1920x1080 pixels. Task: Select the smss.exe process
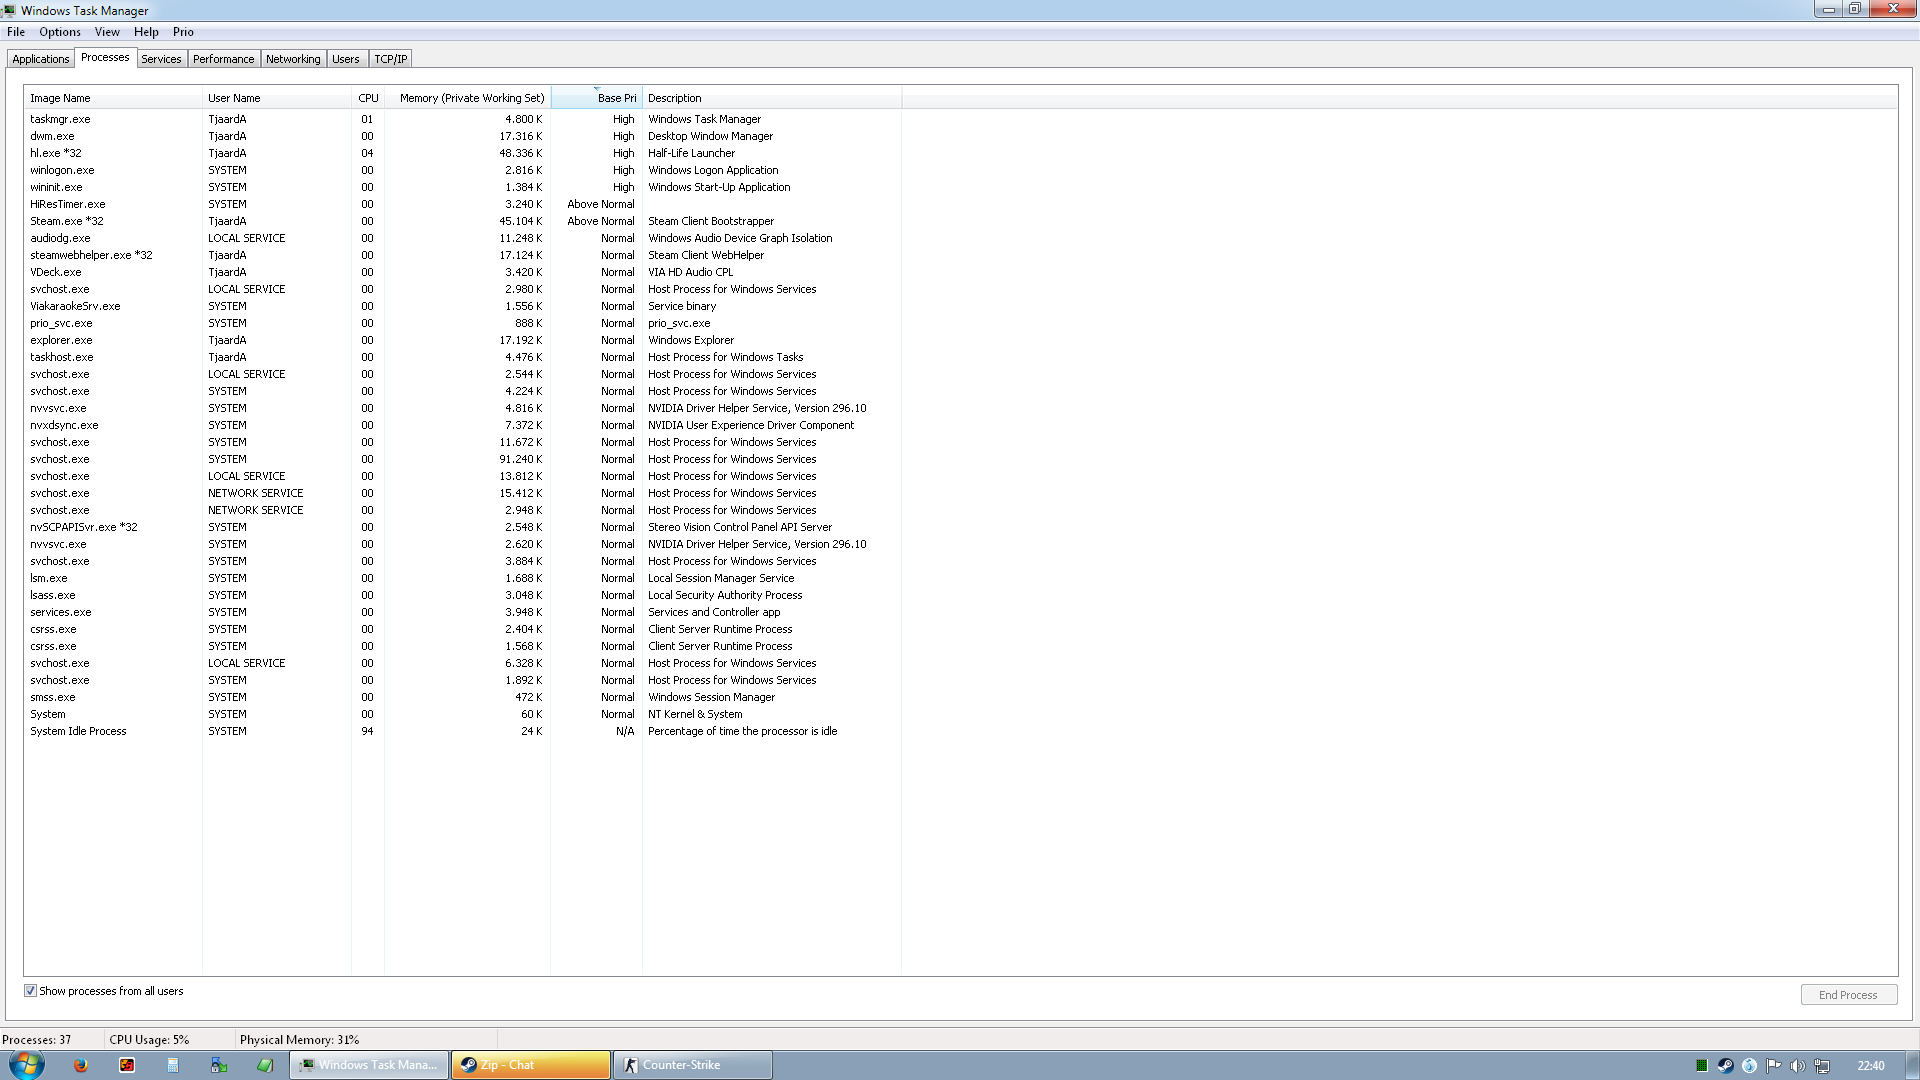click(462, 697)
